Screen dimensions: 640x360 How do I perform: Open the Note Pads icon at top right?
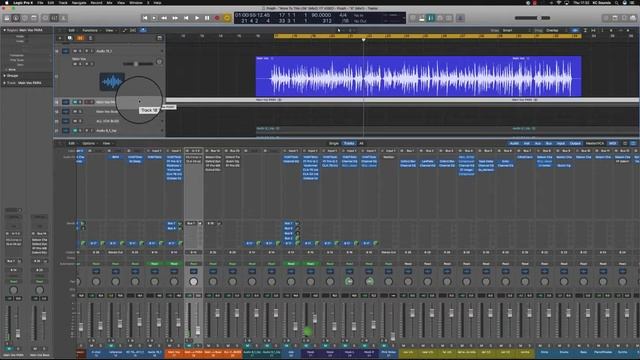(x=615, y=18)
